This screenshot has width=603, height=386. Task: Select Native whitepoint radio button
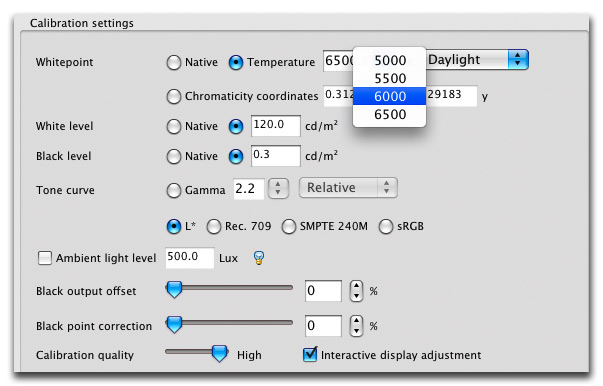click(173, 62)
